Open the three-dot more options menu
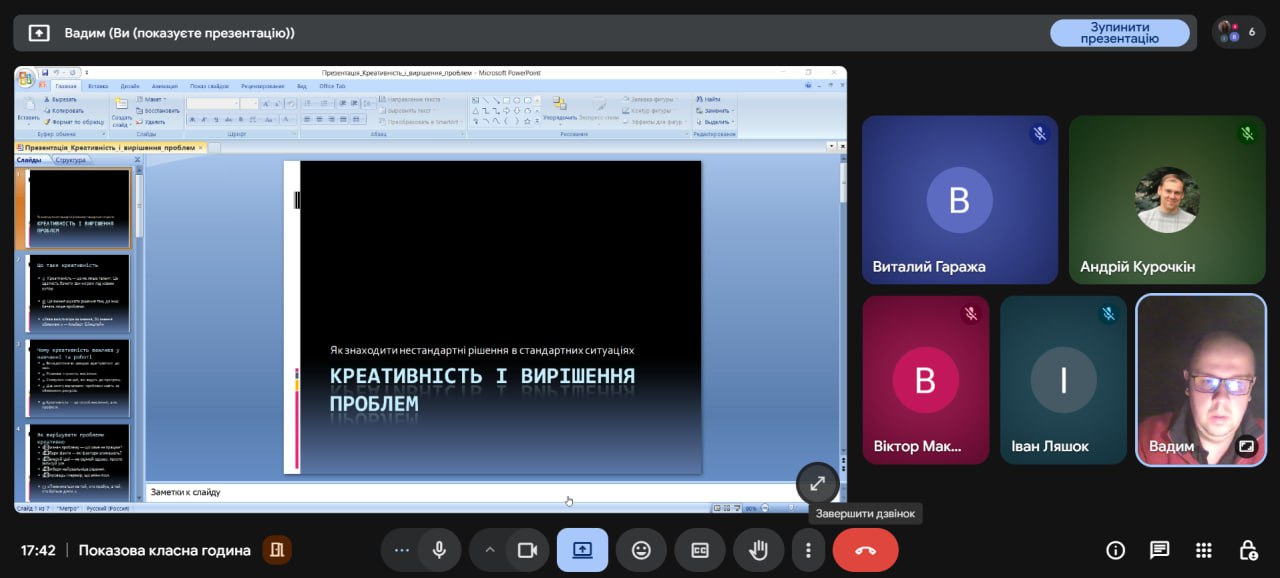The height and width of the screenshot is (578, 1280). pos(808,550)
